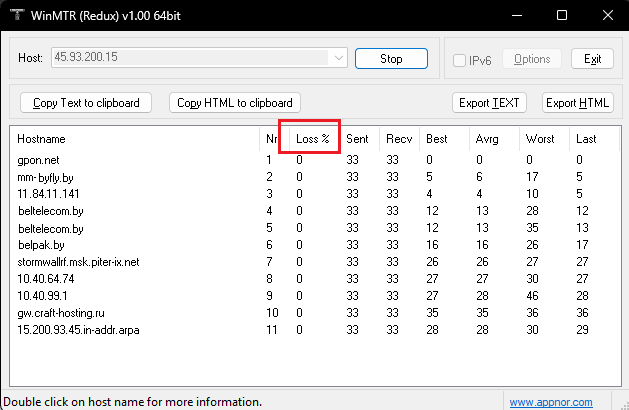Click the Loss % column header
Image resolution: width=629 pixels, height=410 pixels.
[x=312, y=139]
